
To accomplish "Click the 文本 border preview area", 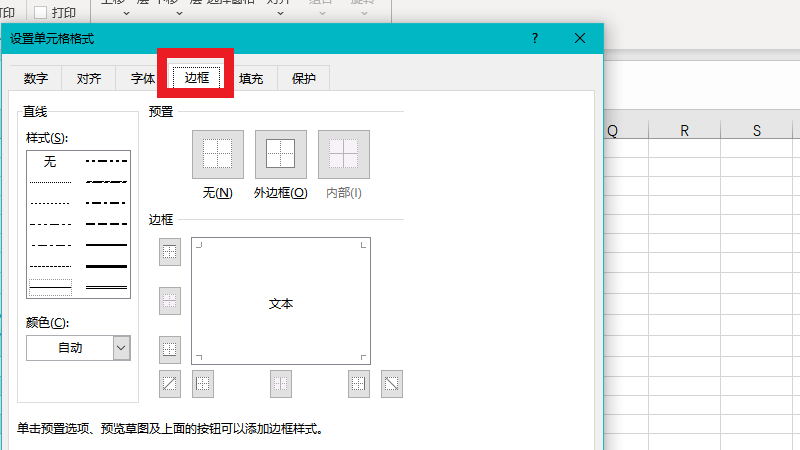I will click(x=281, y=303).
